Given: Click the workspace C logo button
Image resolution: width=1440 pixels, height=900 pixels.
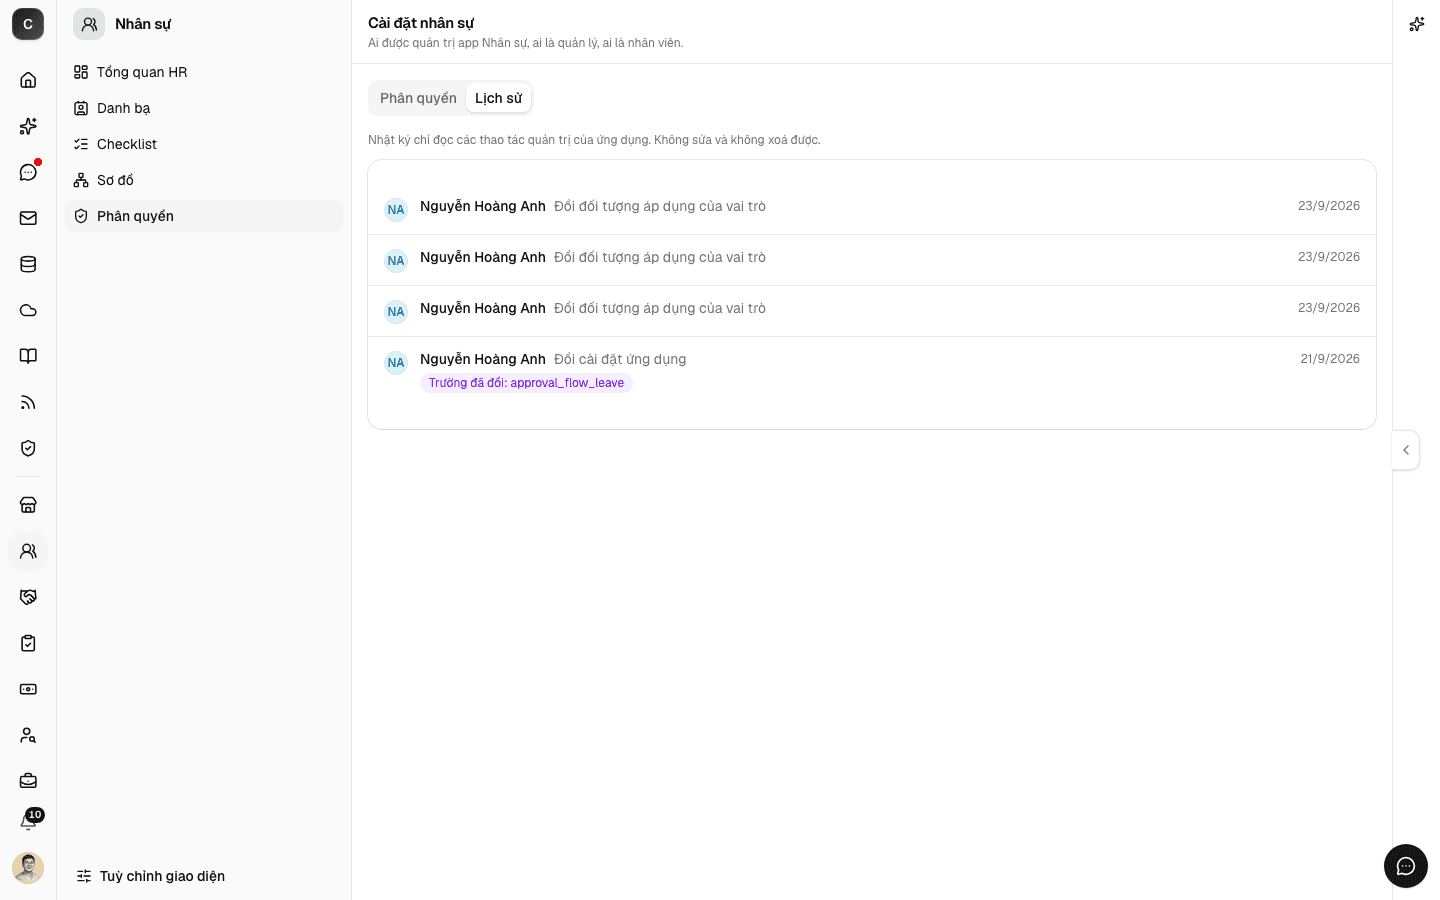Looking at the screenshot, I should [28, 24].
